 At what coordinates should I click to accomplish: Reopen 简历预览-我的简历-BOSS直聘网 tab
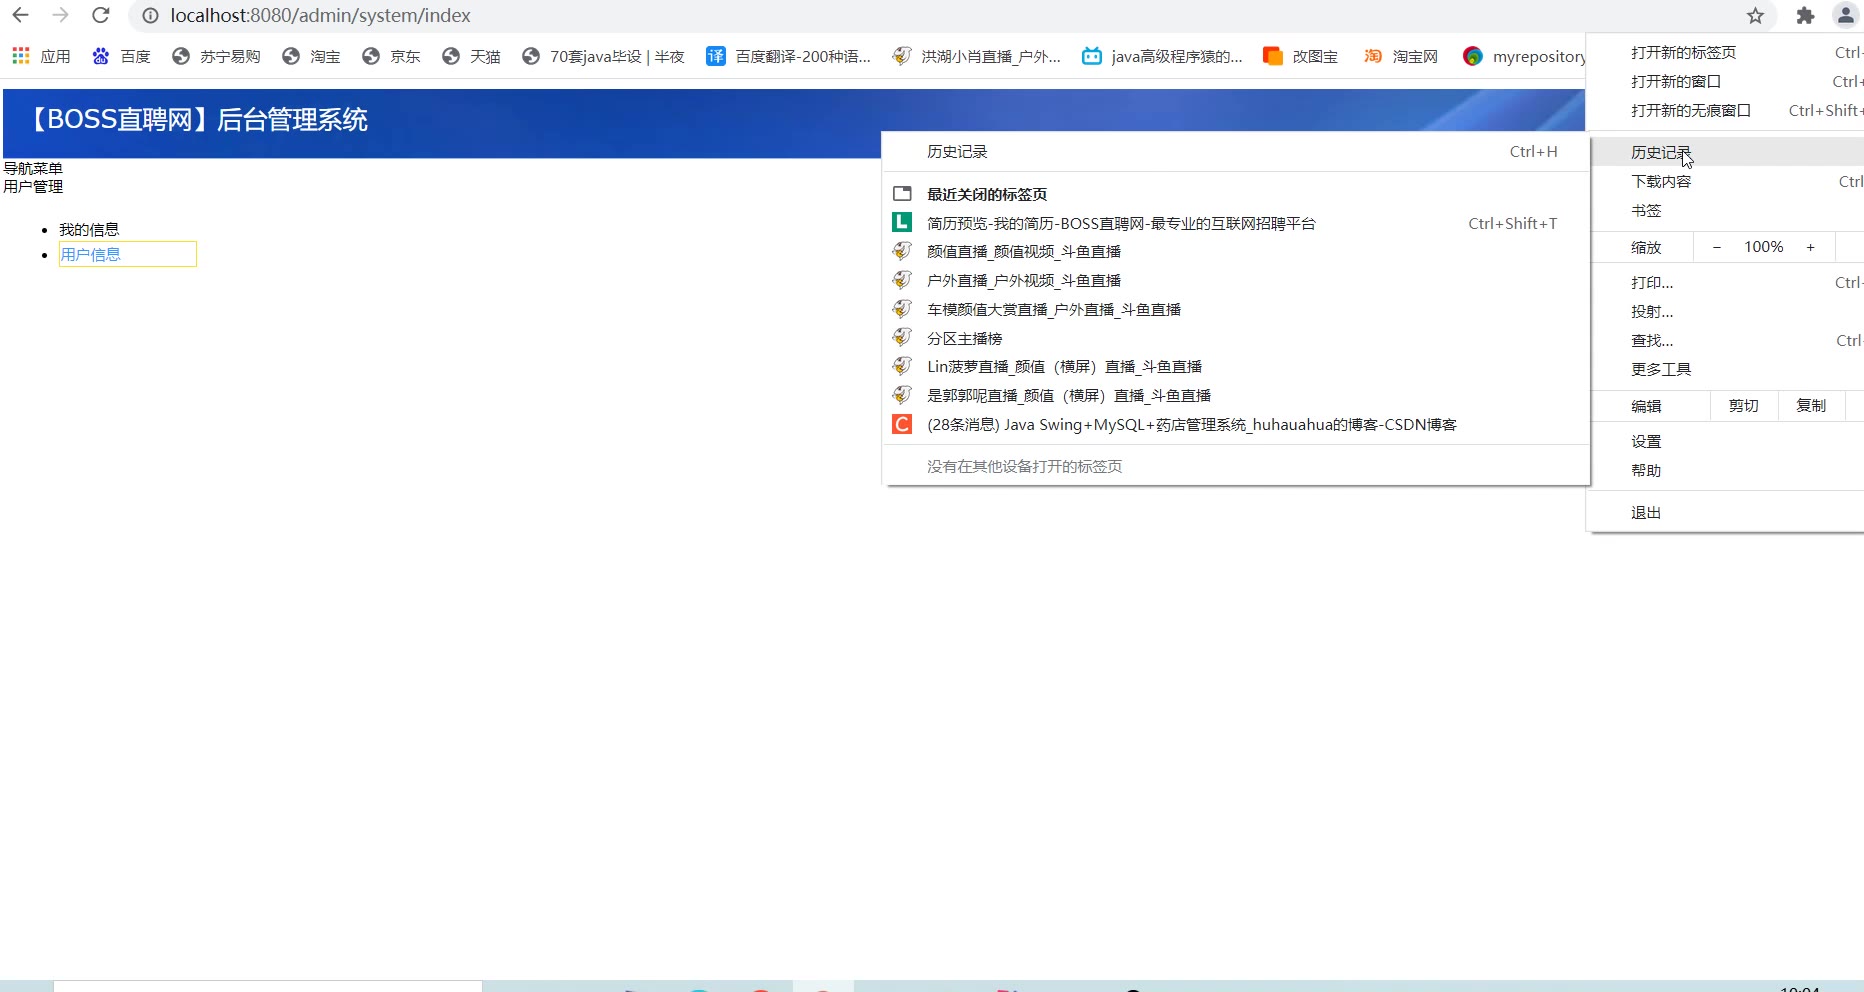coord(1236,223)
